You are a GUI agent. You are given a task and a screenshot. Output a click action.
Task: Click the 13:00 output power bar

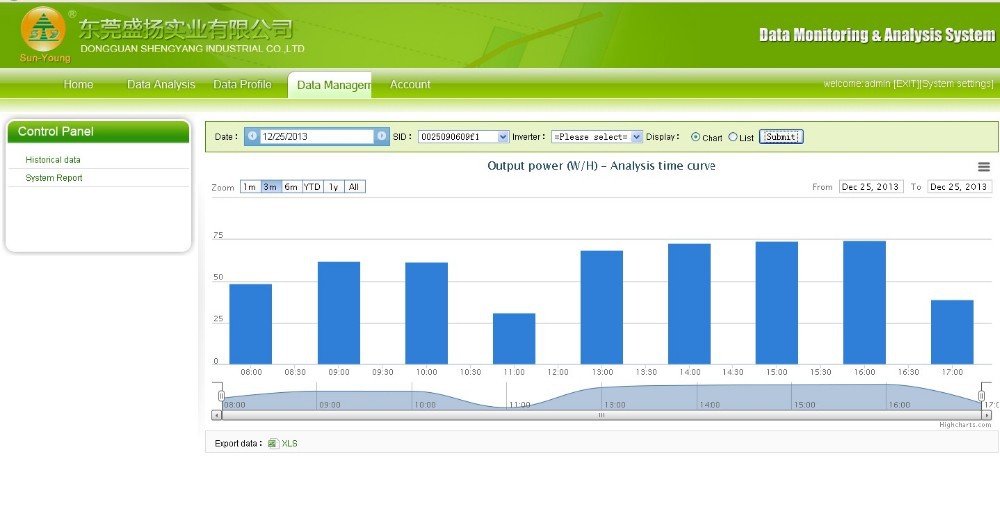[x=601, y=307]
